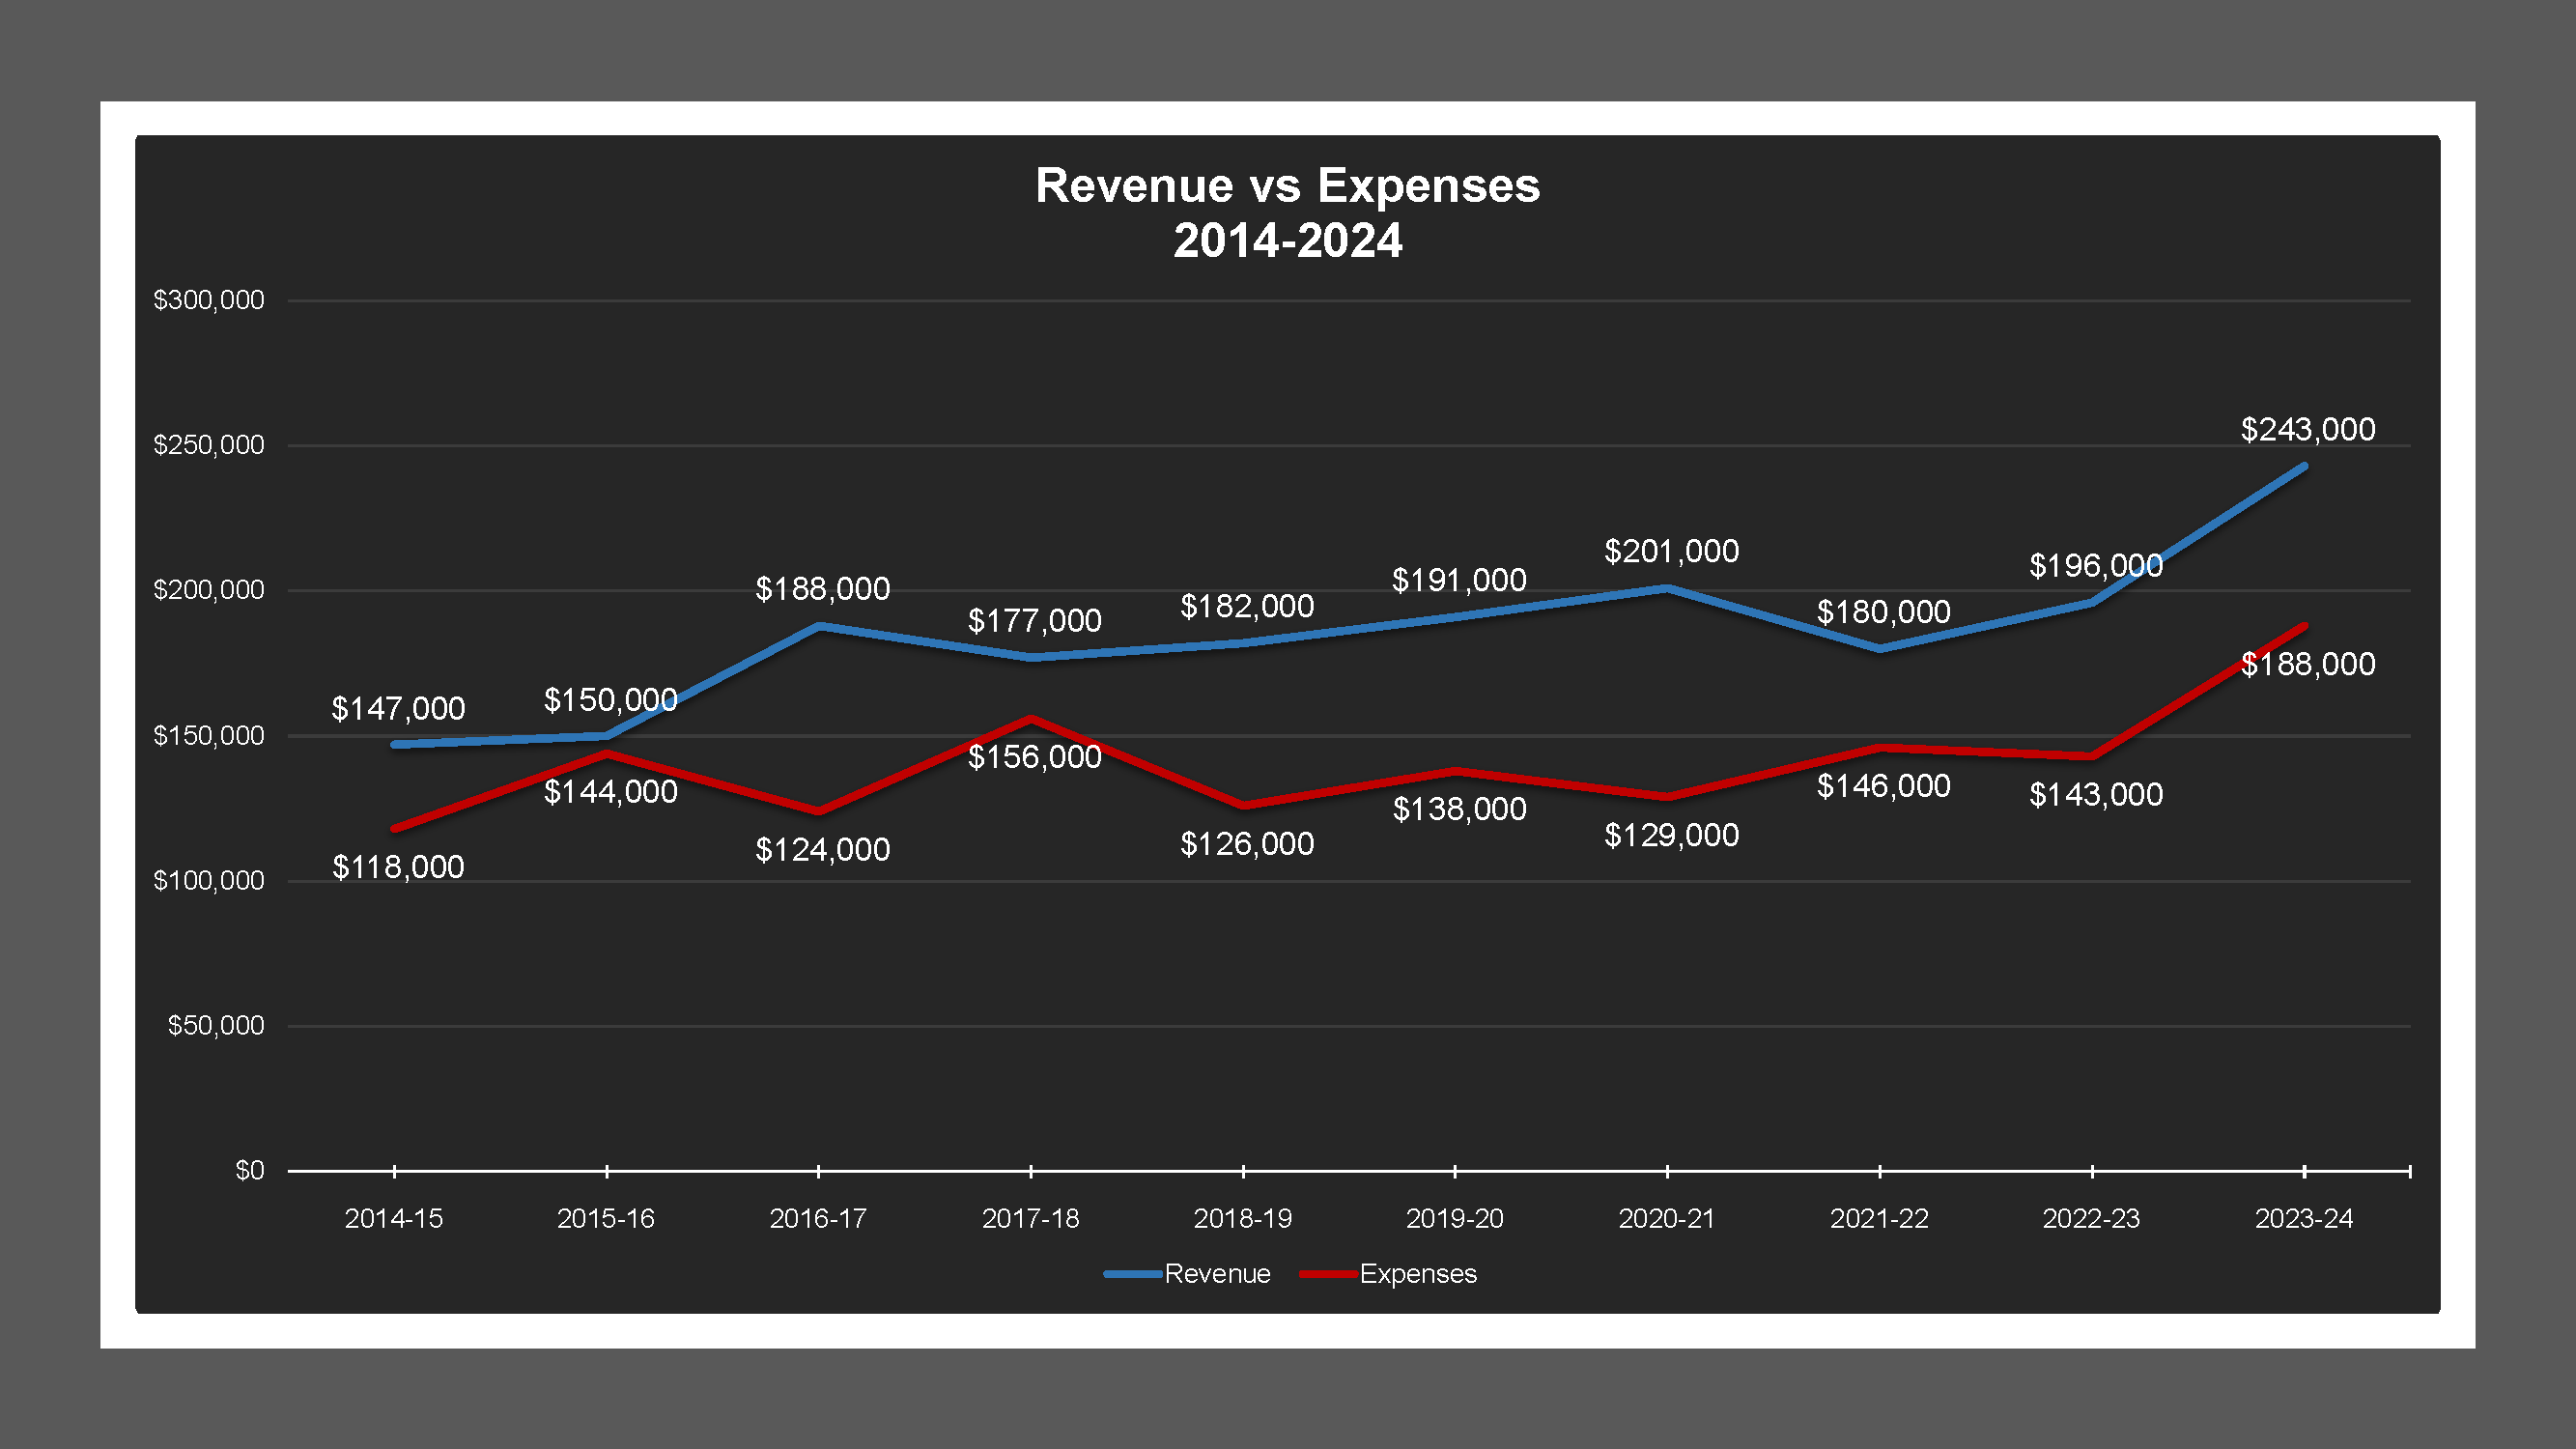Select the $188,000 revenue label for 2016-17
2576x1449 pixels.
click(822, 589)
